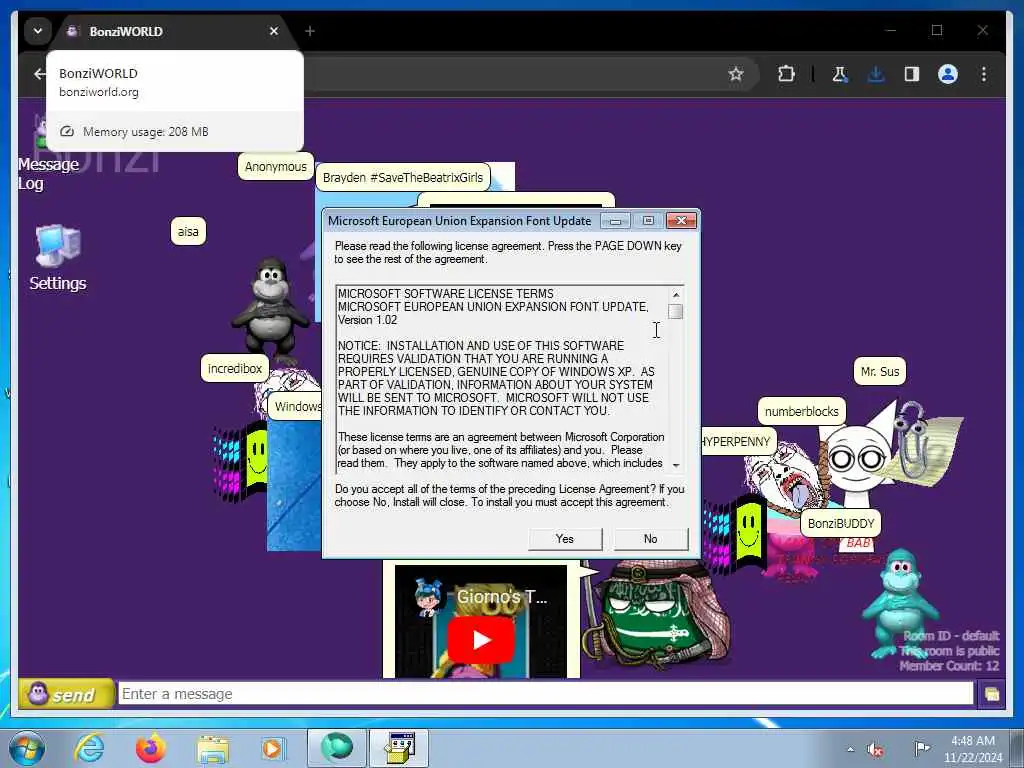Click the Brayden #SaveTheBeatrixGirls name tag
Image resolution: width=1024 pixels, height=768 pixels.
coord(403,178)
